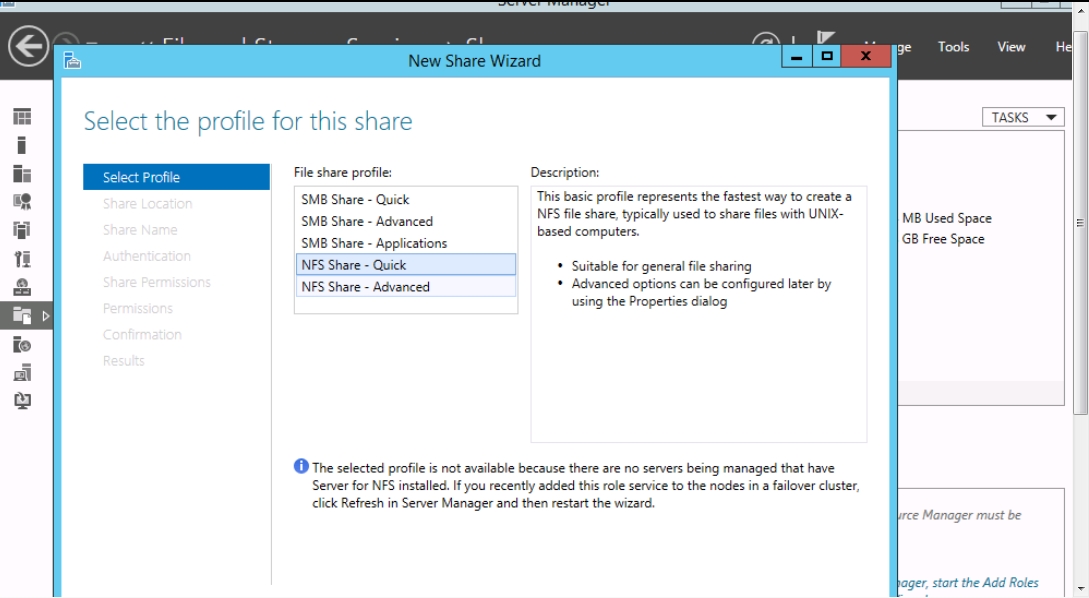The height and width of the screenshot is (598, 1089).
Task: Click the wrench-and-server role icon in sidebar
Action: click(18, 256)
